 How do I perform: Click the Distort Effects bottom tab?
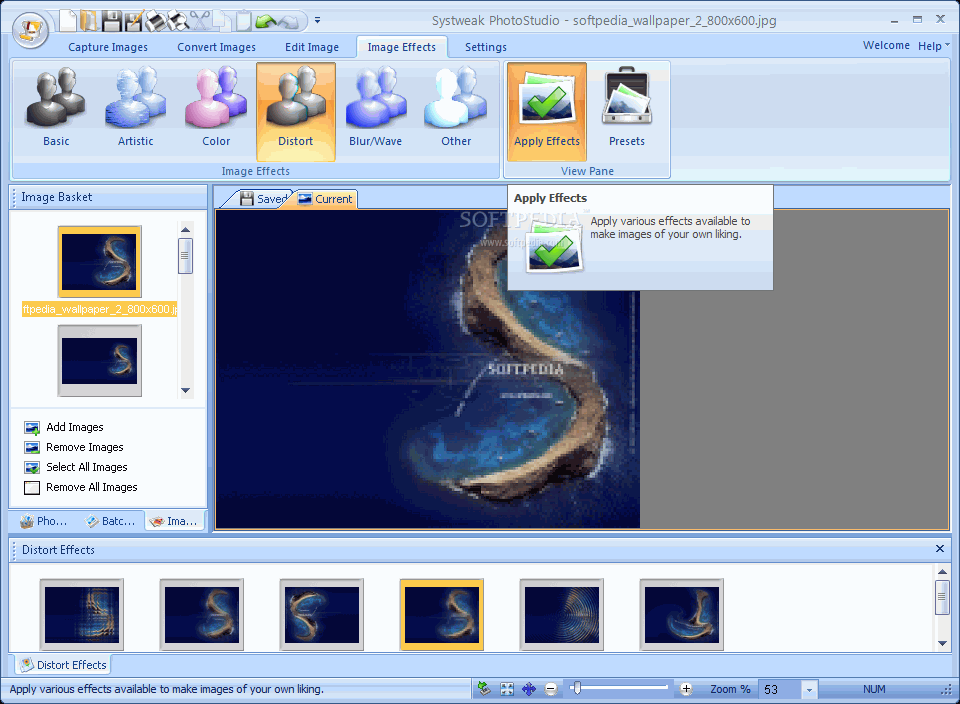(63, 665)
